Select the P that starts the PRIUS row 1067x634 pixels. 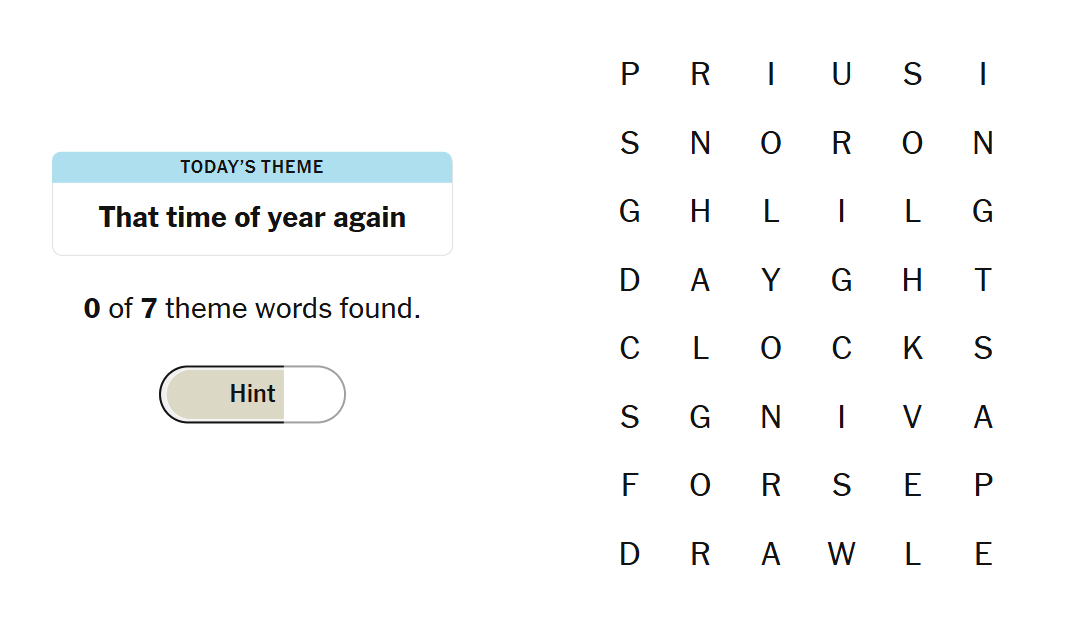[629, 74]
